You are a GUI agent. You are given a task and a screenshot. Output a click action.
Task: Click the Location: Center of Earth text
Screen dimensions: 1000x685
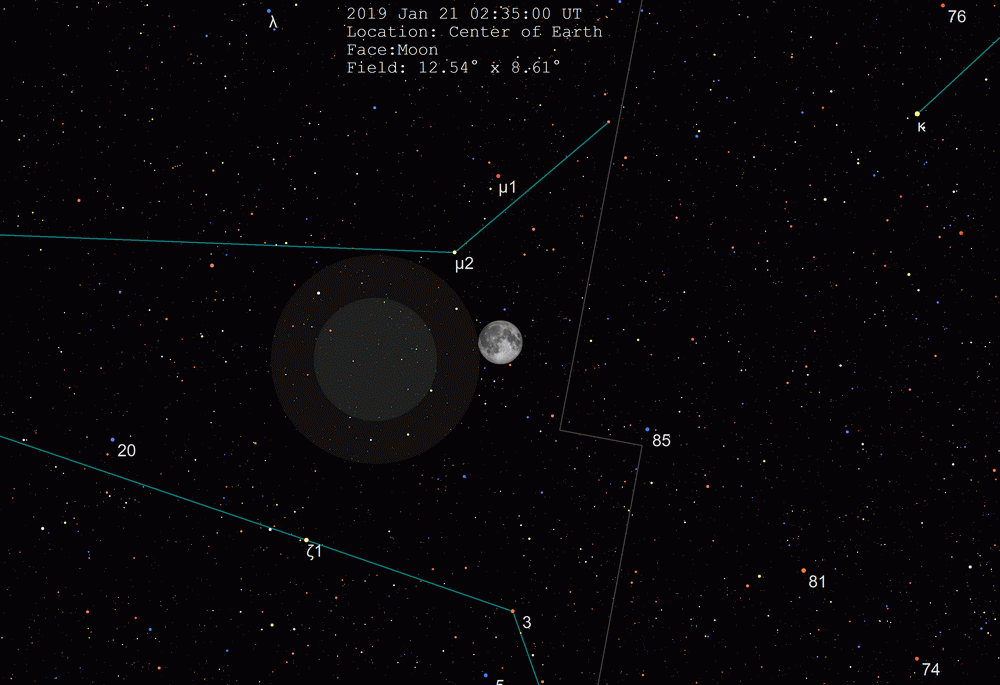[x=475, y=32]
